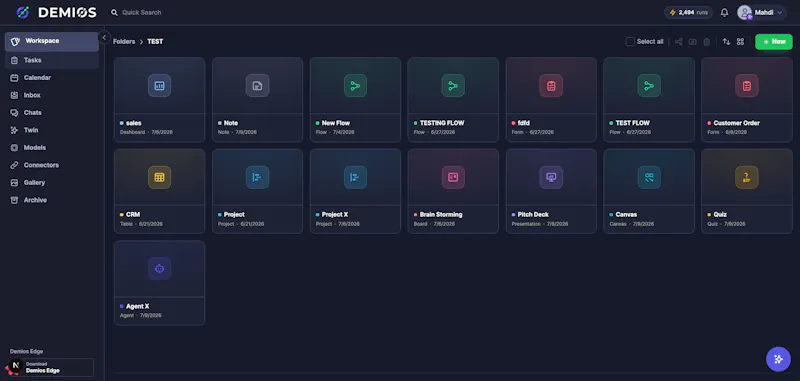800x381 pixels.
Task: Open the Project X card icon
Action: click(x=355, y=177)
